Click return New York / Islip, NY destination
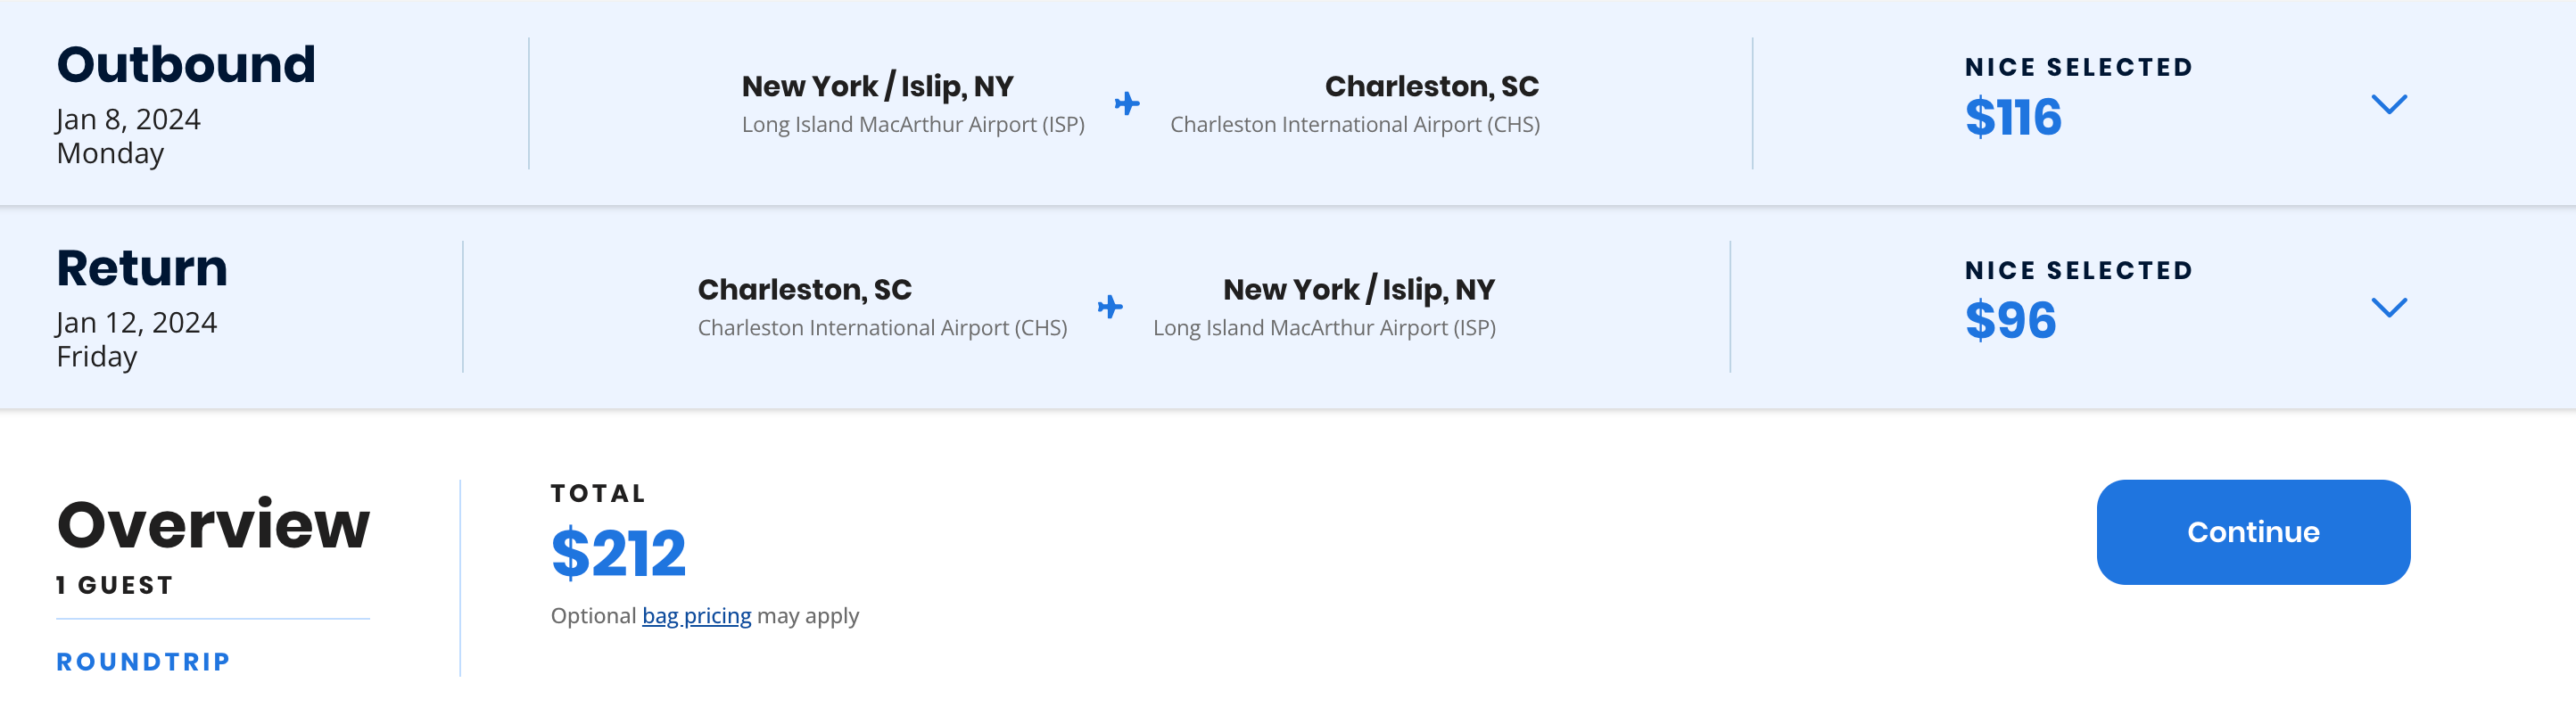This screenshot has height=724, width=2576. pos(1358,290)
